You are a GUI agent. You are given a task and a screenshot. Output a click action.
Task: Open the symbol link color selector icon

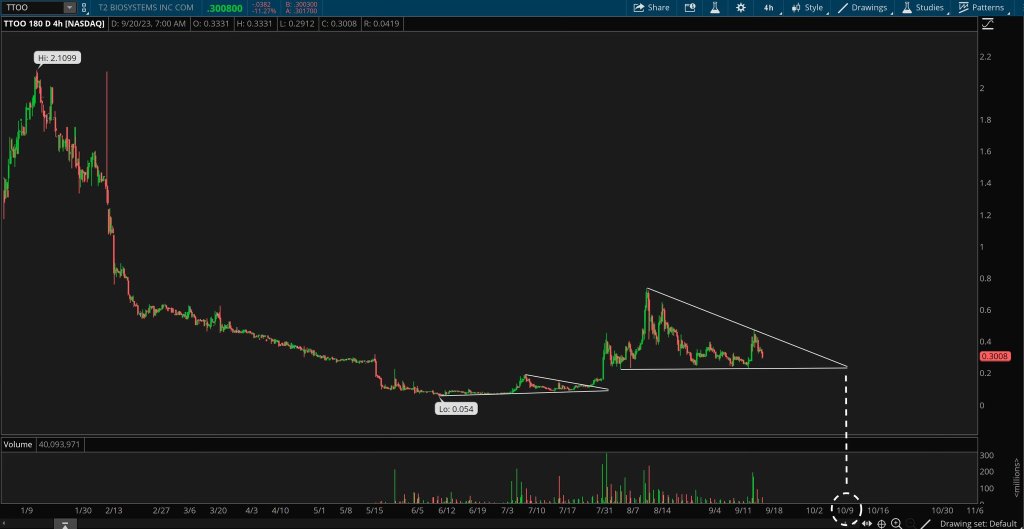[84, 8]
